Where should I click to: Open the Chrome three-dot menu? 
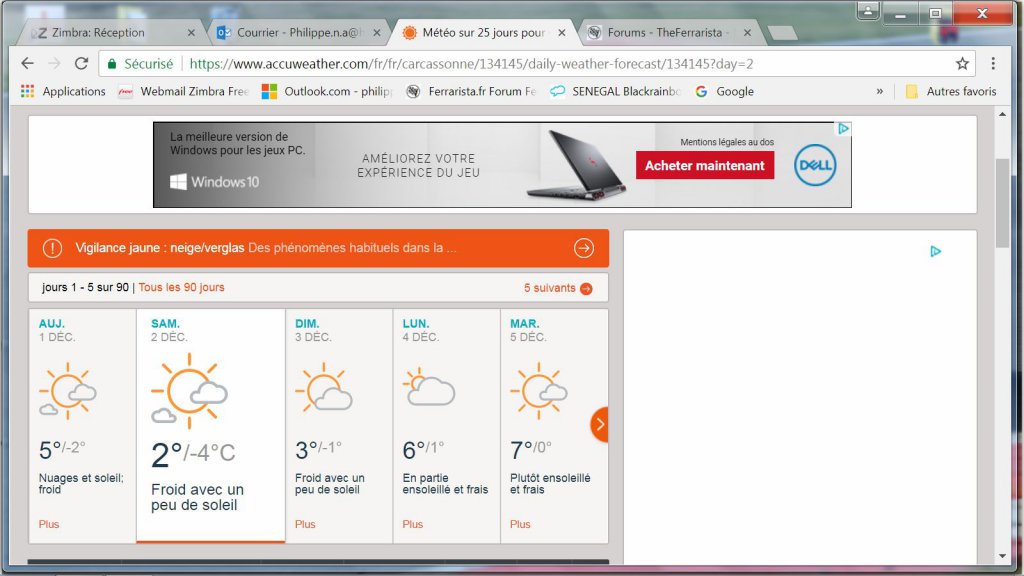[x=993, y=63]
